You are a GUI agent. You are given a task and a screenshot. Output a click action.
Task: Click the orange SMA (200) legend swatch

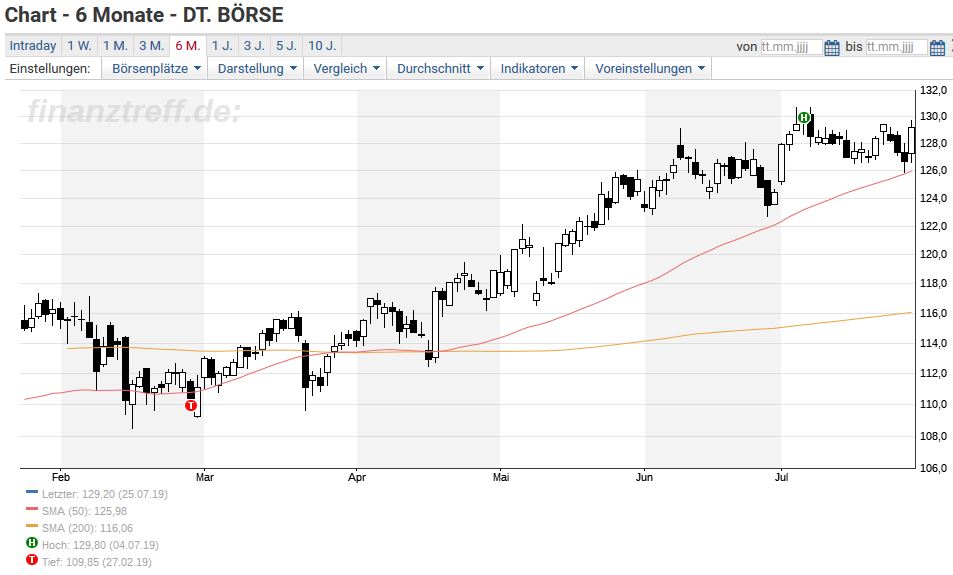(x=32, y=526)
